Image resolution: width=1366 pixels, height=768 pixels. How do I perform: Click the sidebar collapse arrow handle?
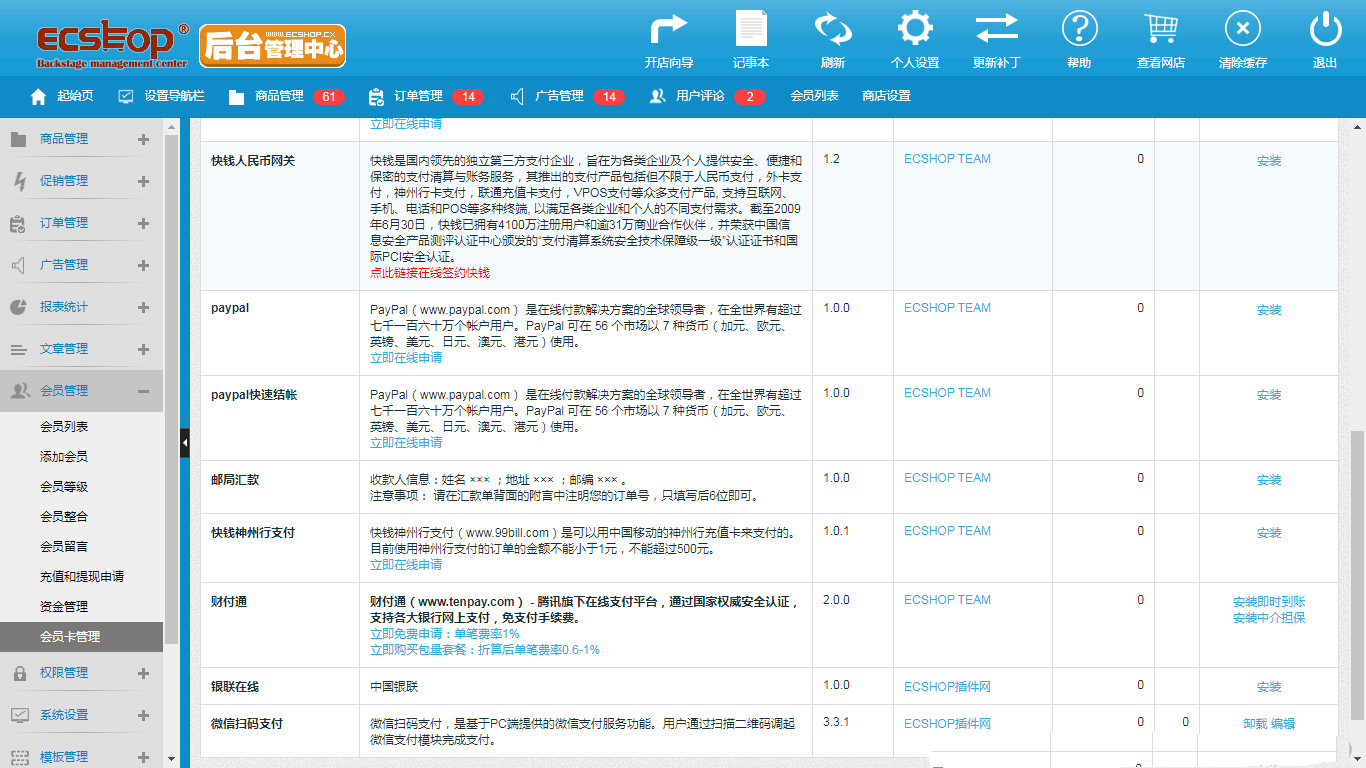(x=184, y=440)
